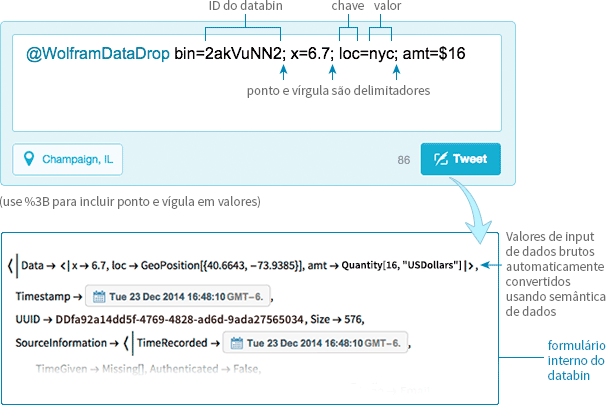This screenshot has height=405, width=609.
Task: Click the "x=6.7;" tweet text
Action: click(x=312, y=54)
